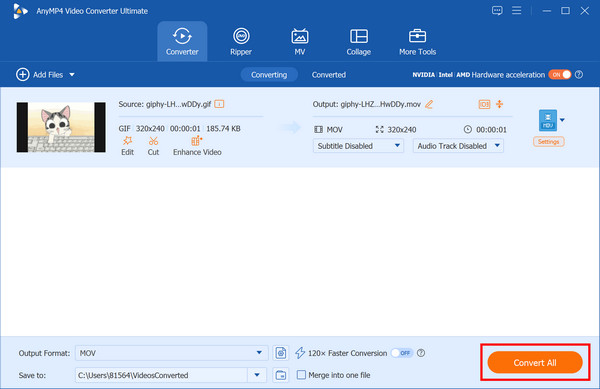Viewport: 600px width, 389px height.
Task: Expand the Save to path dropdown
Action: pos(257,375)
